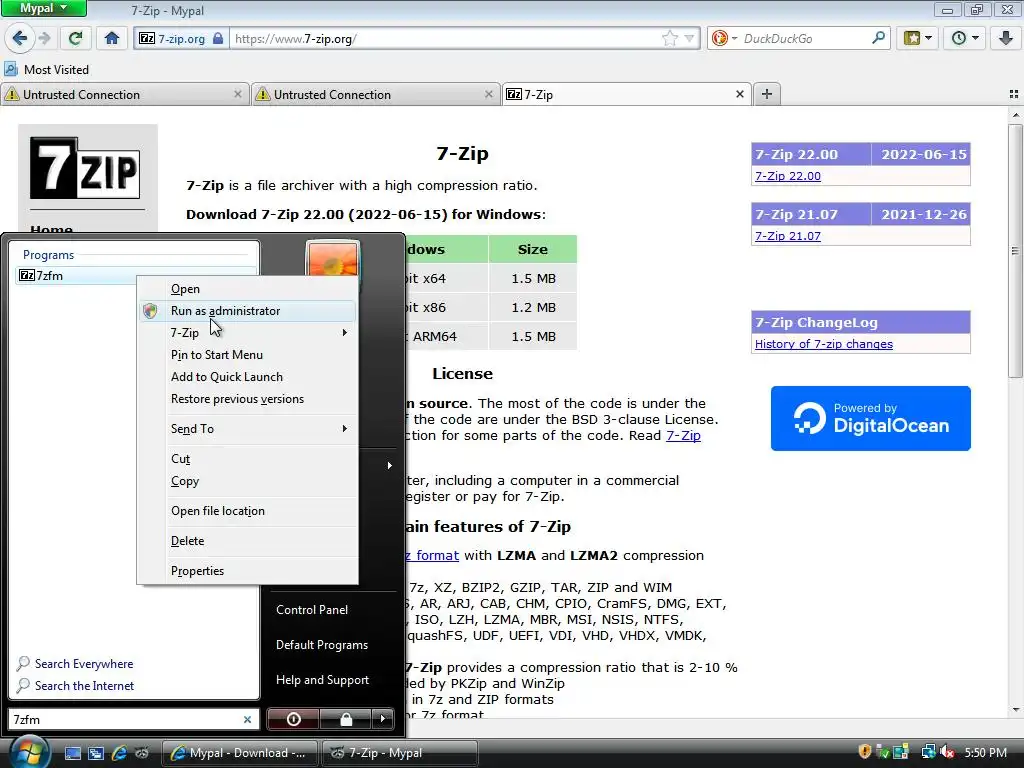Open Default Programs from Start menu
Screen dimensions: 1024x768
coord(322,645)
